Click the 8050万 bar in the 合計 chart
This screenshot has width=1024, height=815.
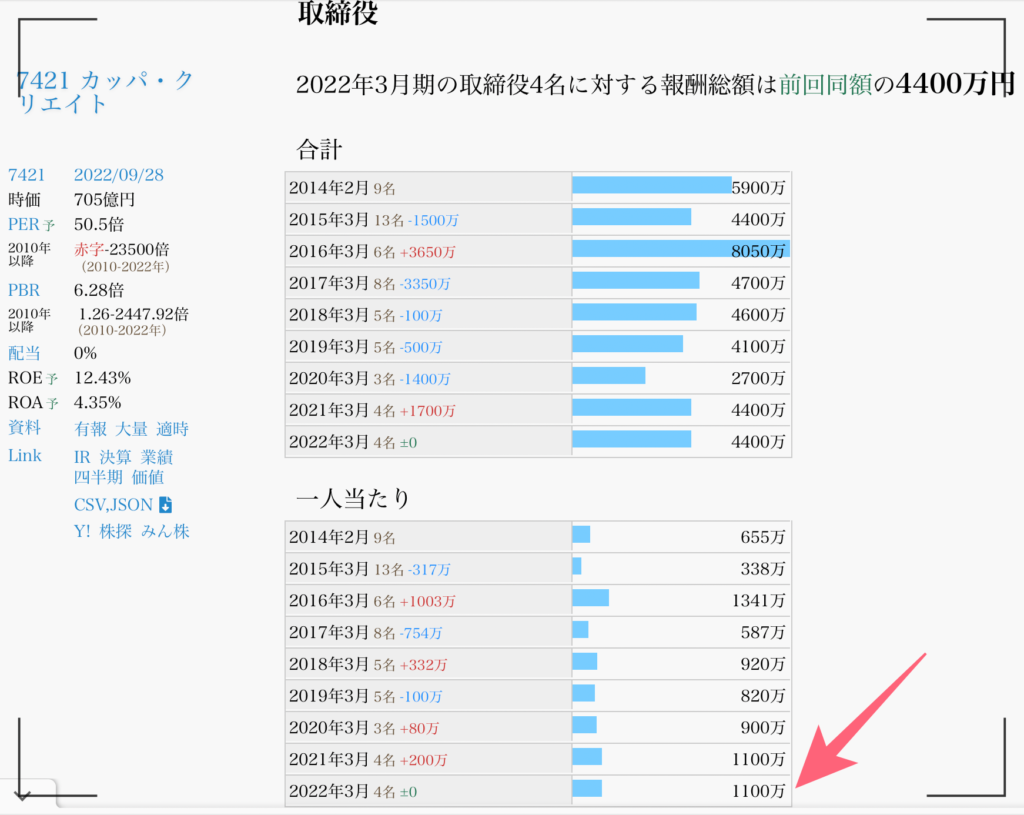coord(681,249)
